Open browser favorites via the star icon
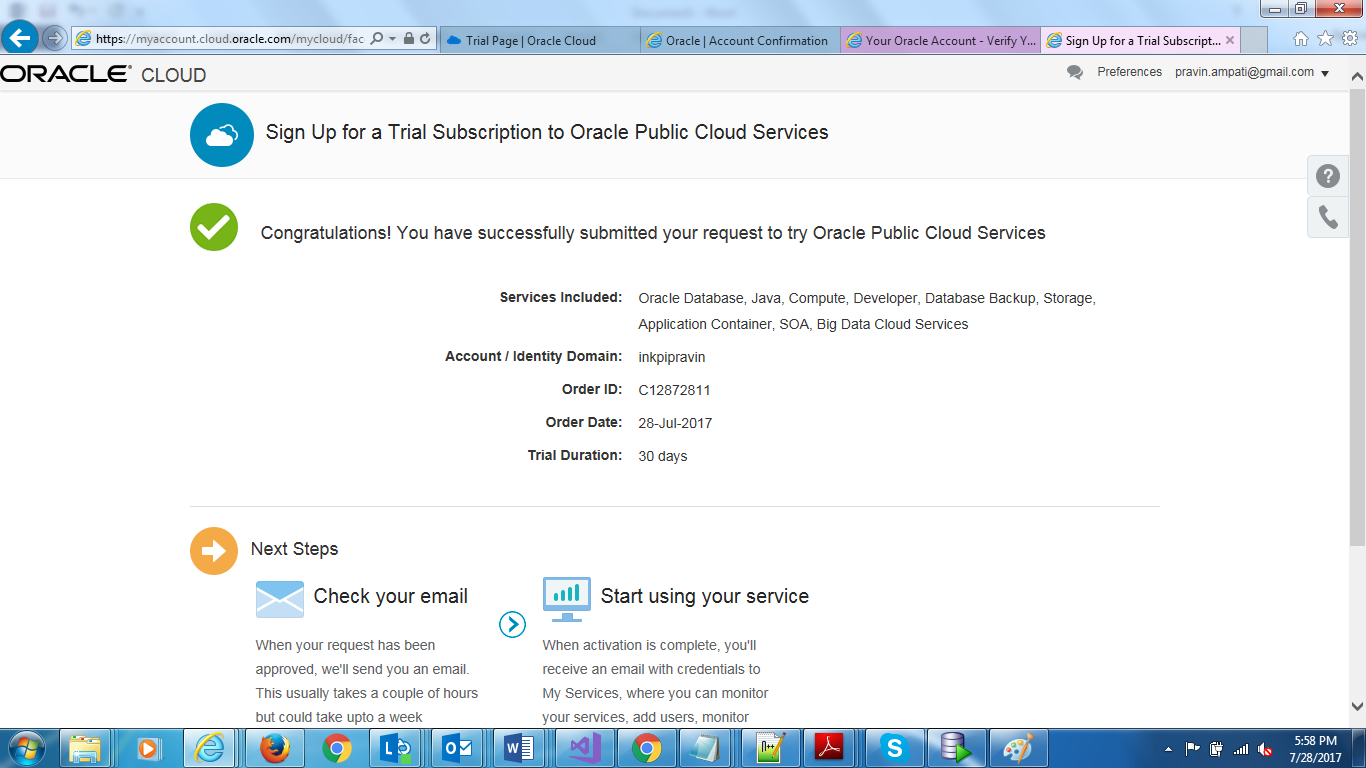The image size is (1366, 768). pyautogui.click(x=1324, y=40)
